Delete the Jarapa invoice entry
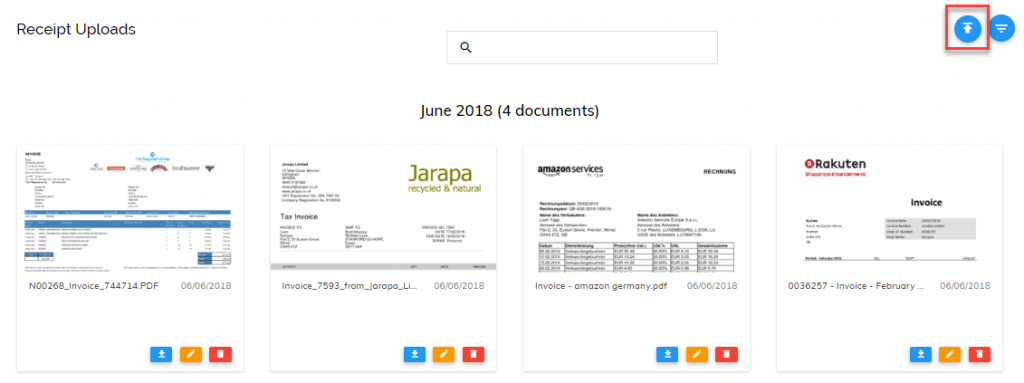This screenshot has width=1024, height=383. click(473, 354)
